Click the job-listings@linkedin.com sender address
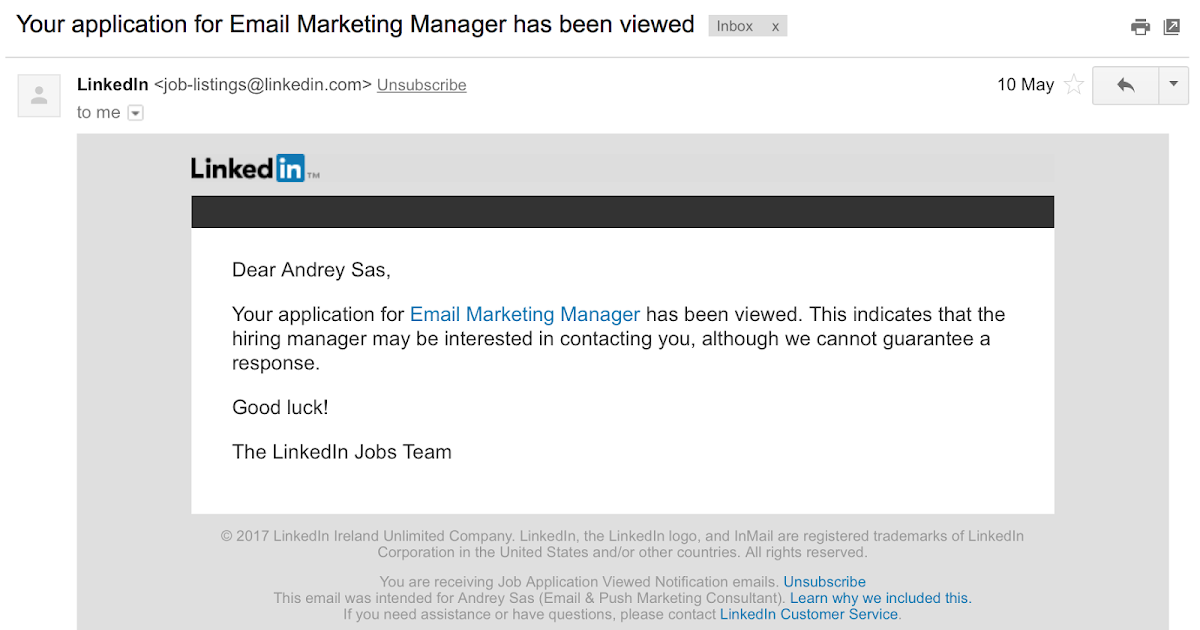The image size is (1200, 630). 262,85
